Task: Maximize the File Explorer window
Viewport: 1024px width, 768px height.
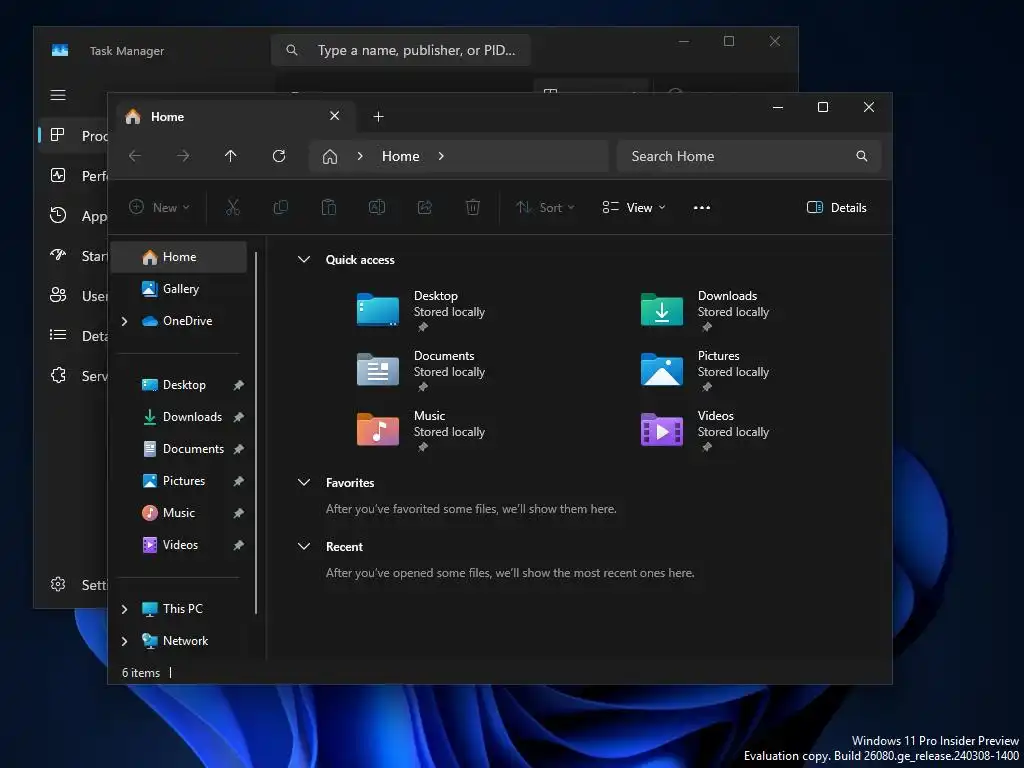Action: [x=823, y=107]
